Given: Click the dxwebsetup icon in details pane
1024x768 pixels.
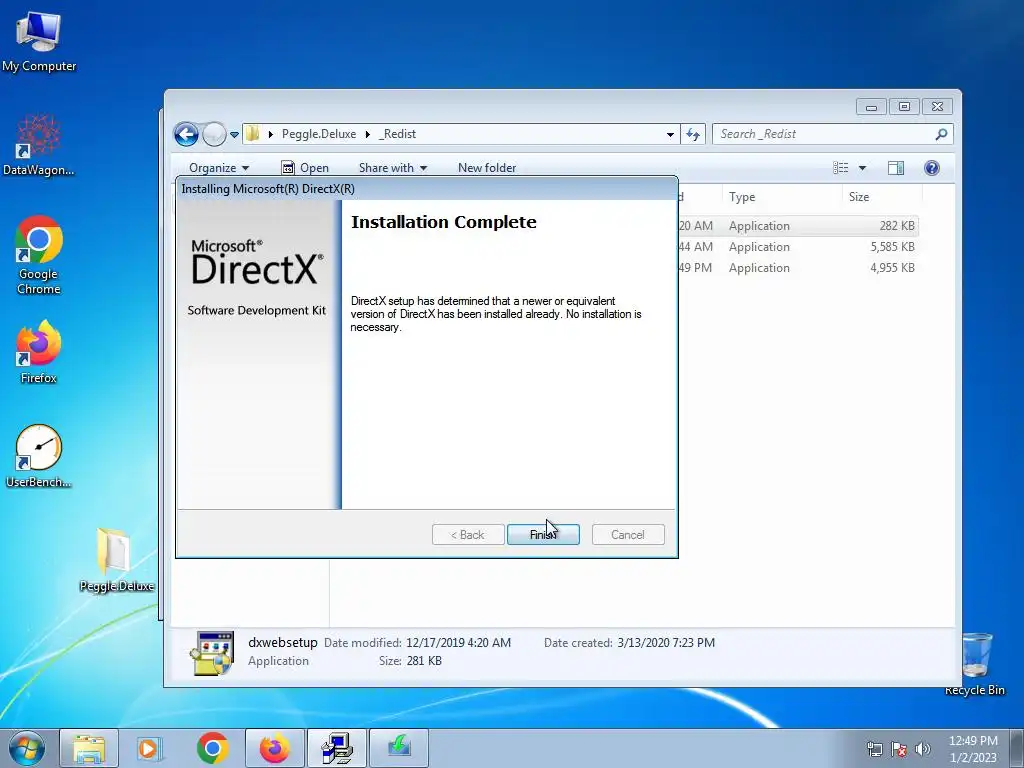Looking at the screenshot, I should click(x=212, y=653).
